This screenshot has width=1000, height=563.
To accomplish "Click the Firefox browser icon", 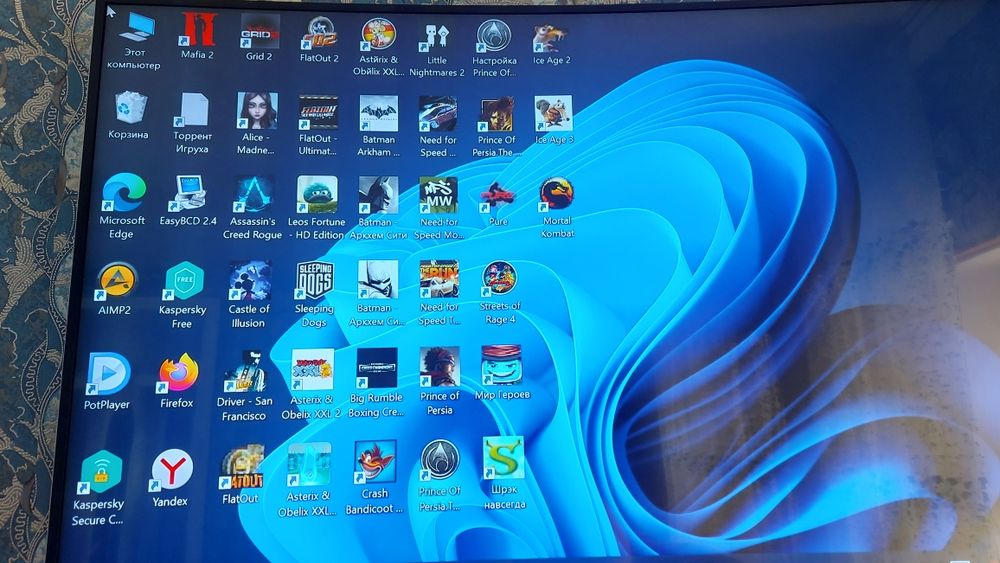I will tap(177, 380).
